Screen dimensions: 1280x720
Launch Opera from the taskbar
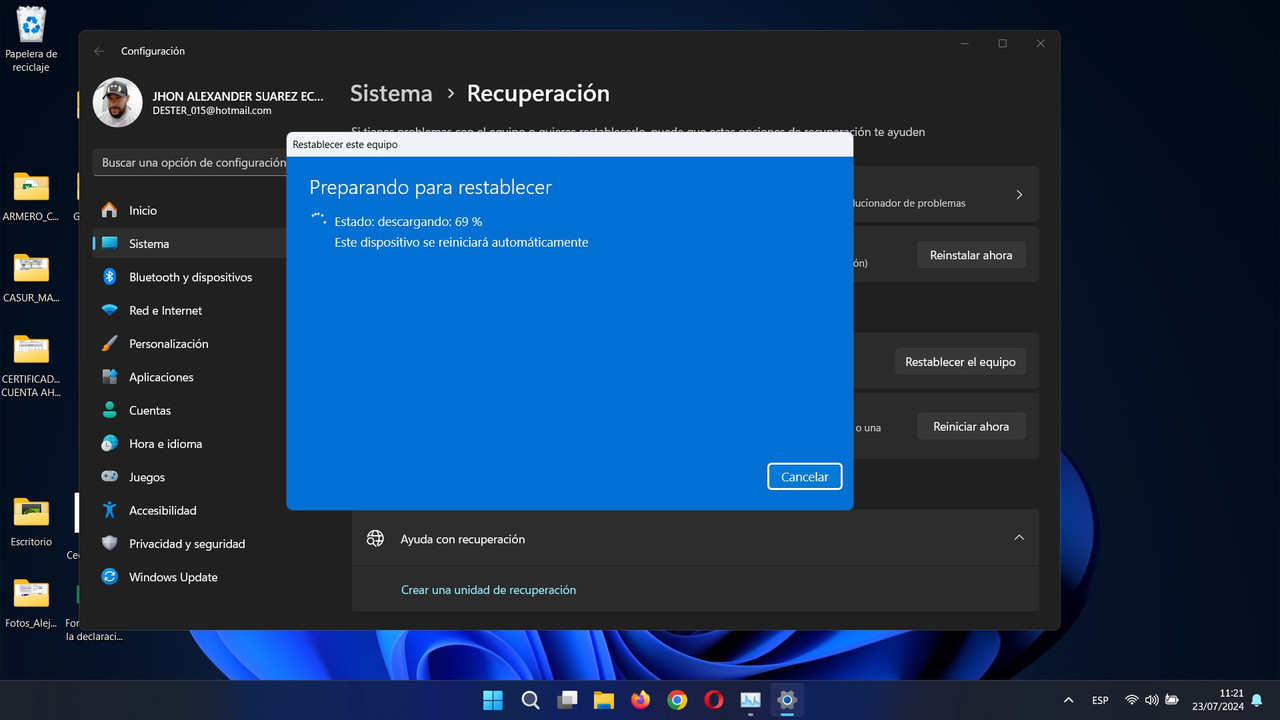point(714,700)
